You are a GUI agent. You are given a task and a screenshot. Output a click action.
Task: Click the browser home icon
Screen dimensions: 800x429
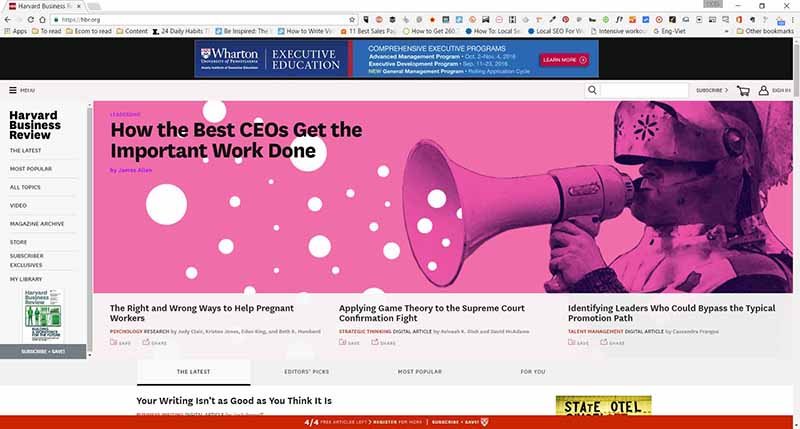click(x=42, y=19)
